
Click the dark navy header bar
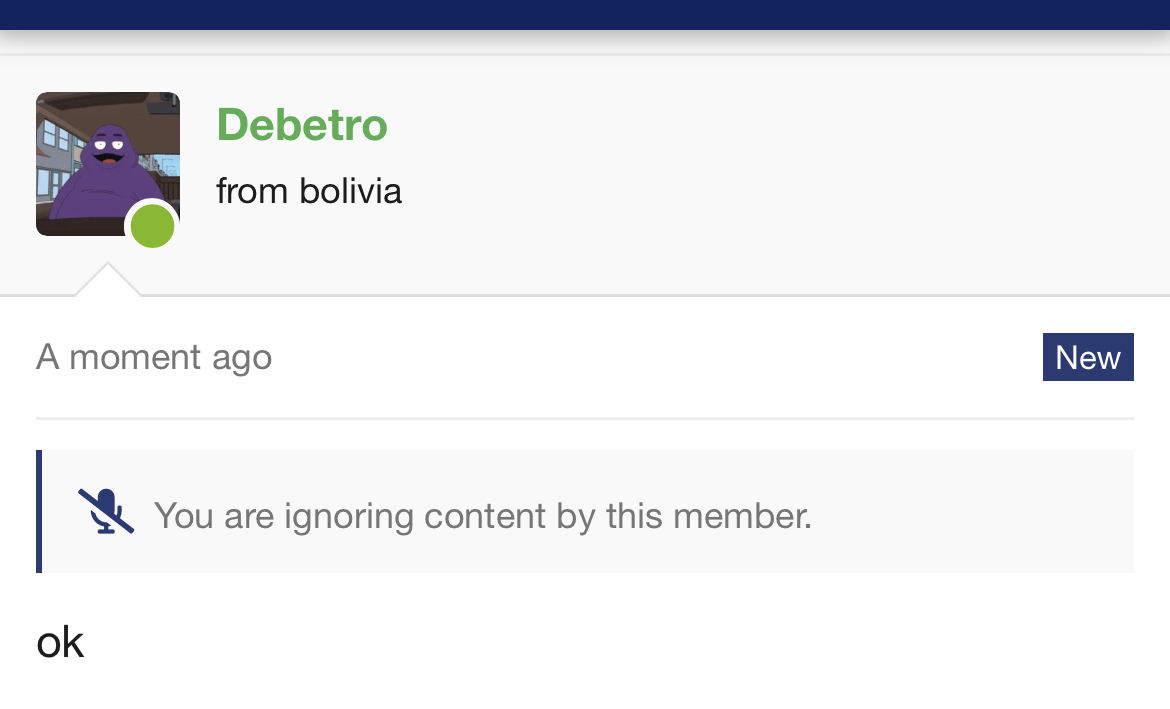coord(585,14)
